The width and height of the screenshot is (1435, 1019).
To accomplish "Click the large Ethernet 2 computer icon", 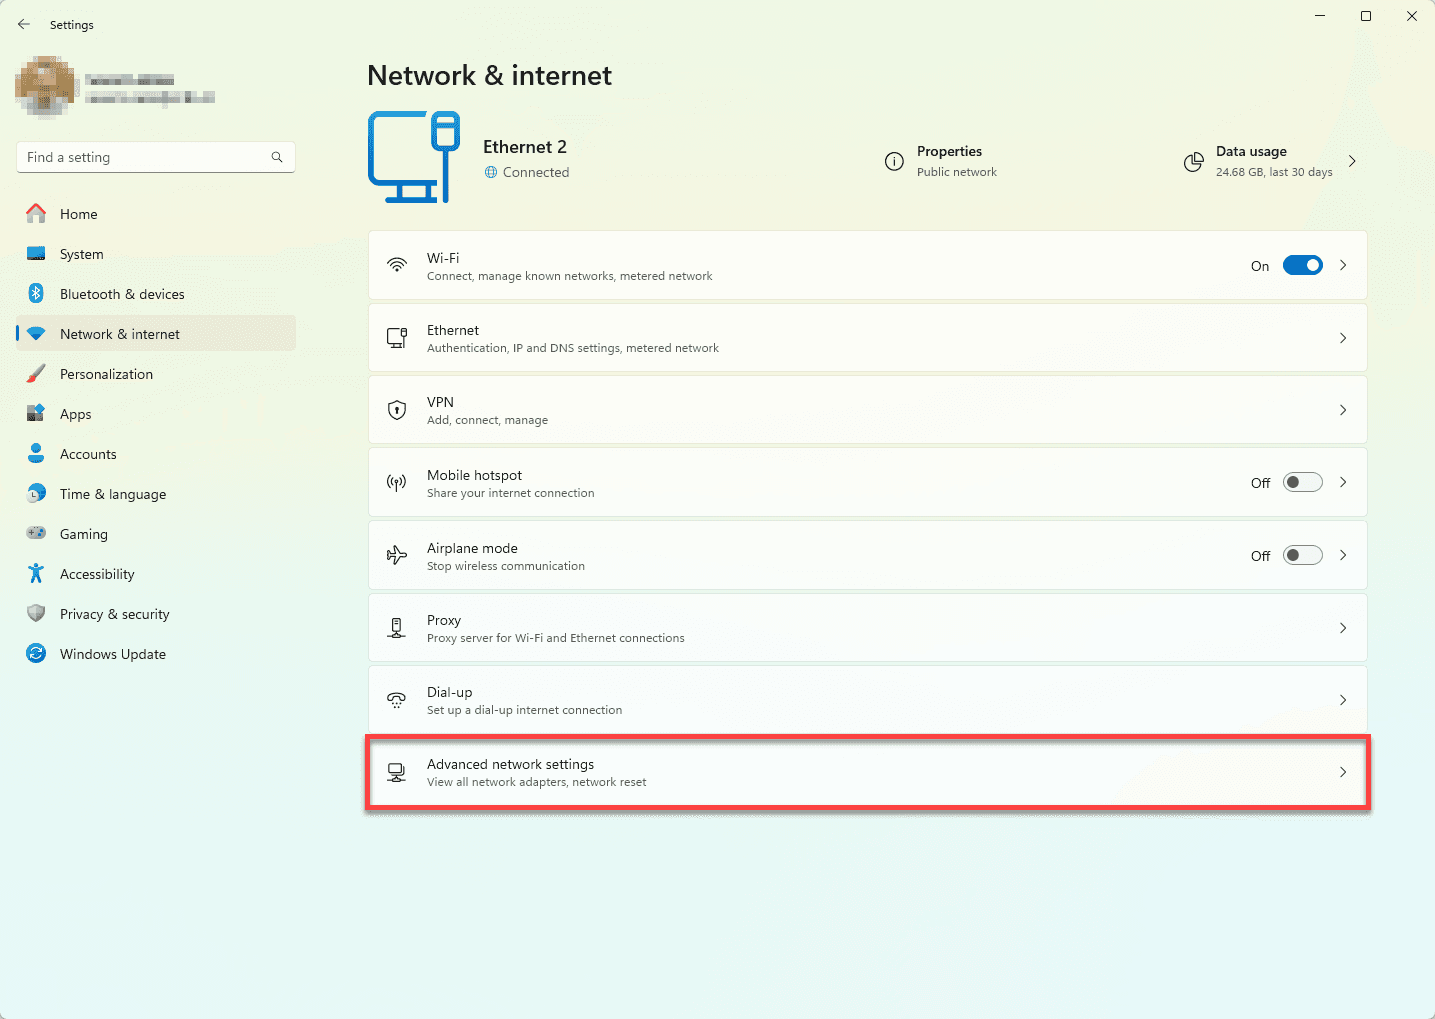I will click(x=414, y=157).
